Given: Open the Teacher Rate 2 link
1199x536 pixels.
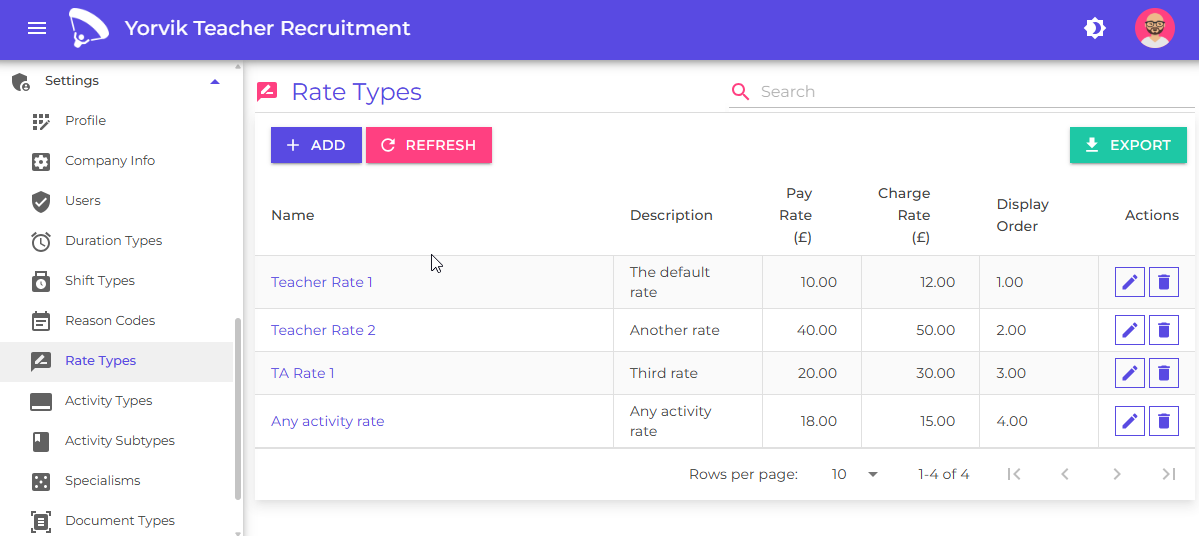Looking at the screenshot, I should tap(323, 330).
